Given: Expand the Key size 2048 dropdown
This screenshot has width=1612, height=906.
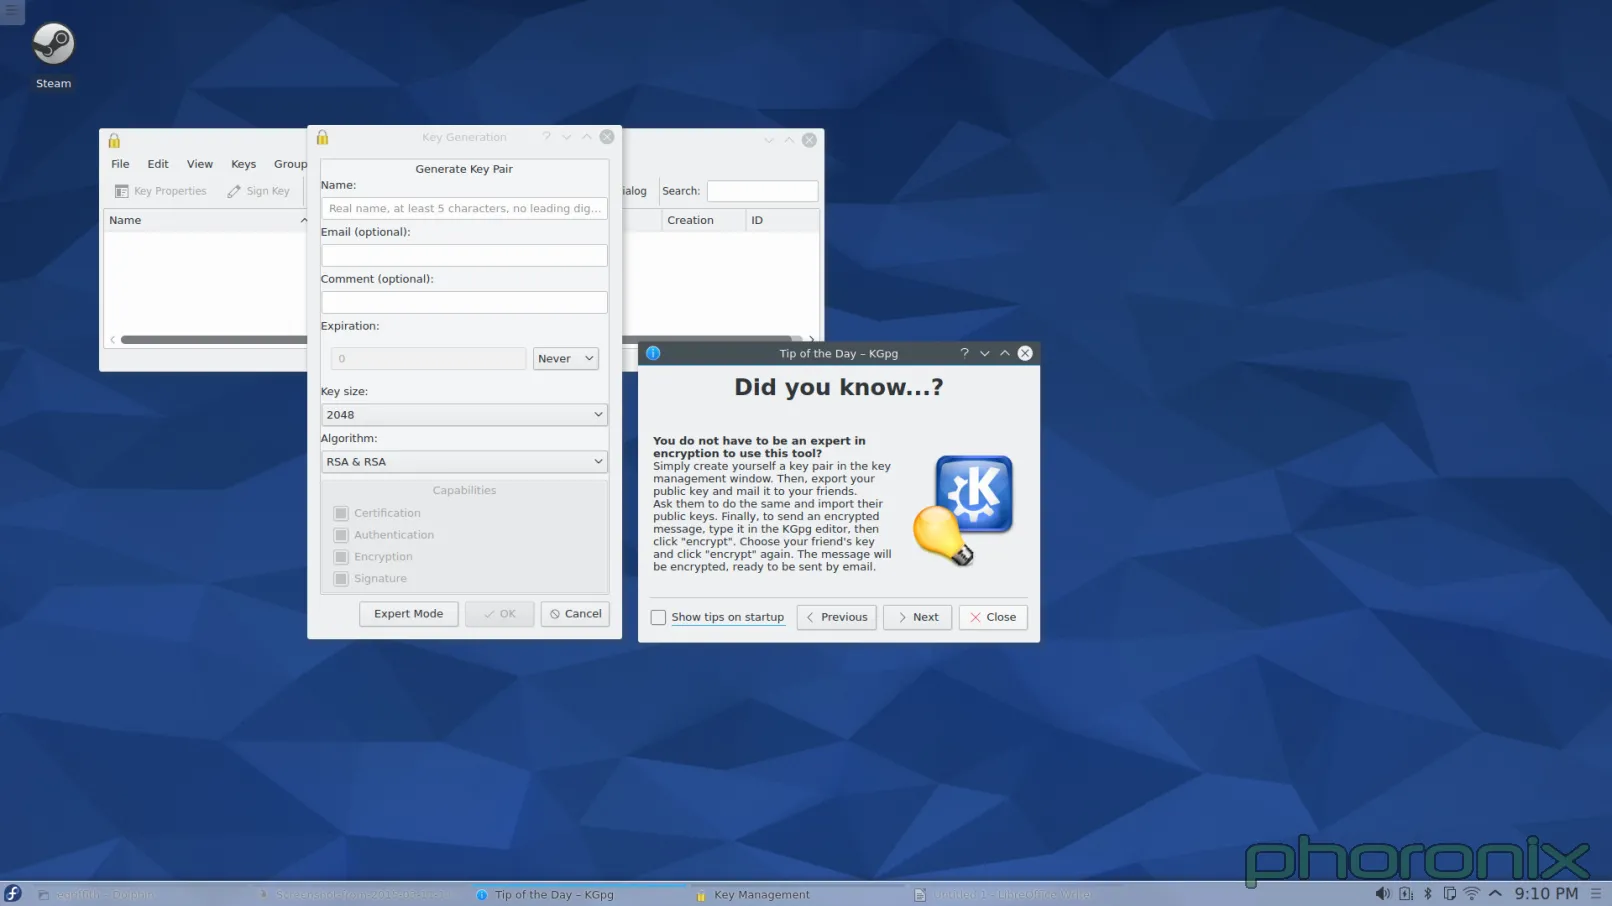Looking at the screenshot, I should point(464,415).
